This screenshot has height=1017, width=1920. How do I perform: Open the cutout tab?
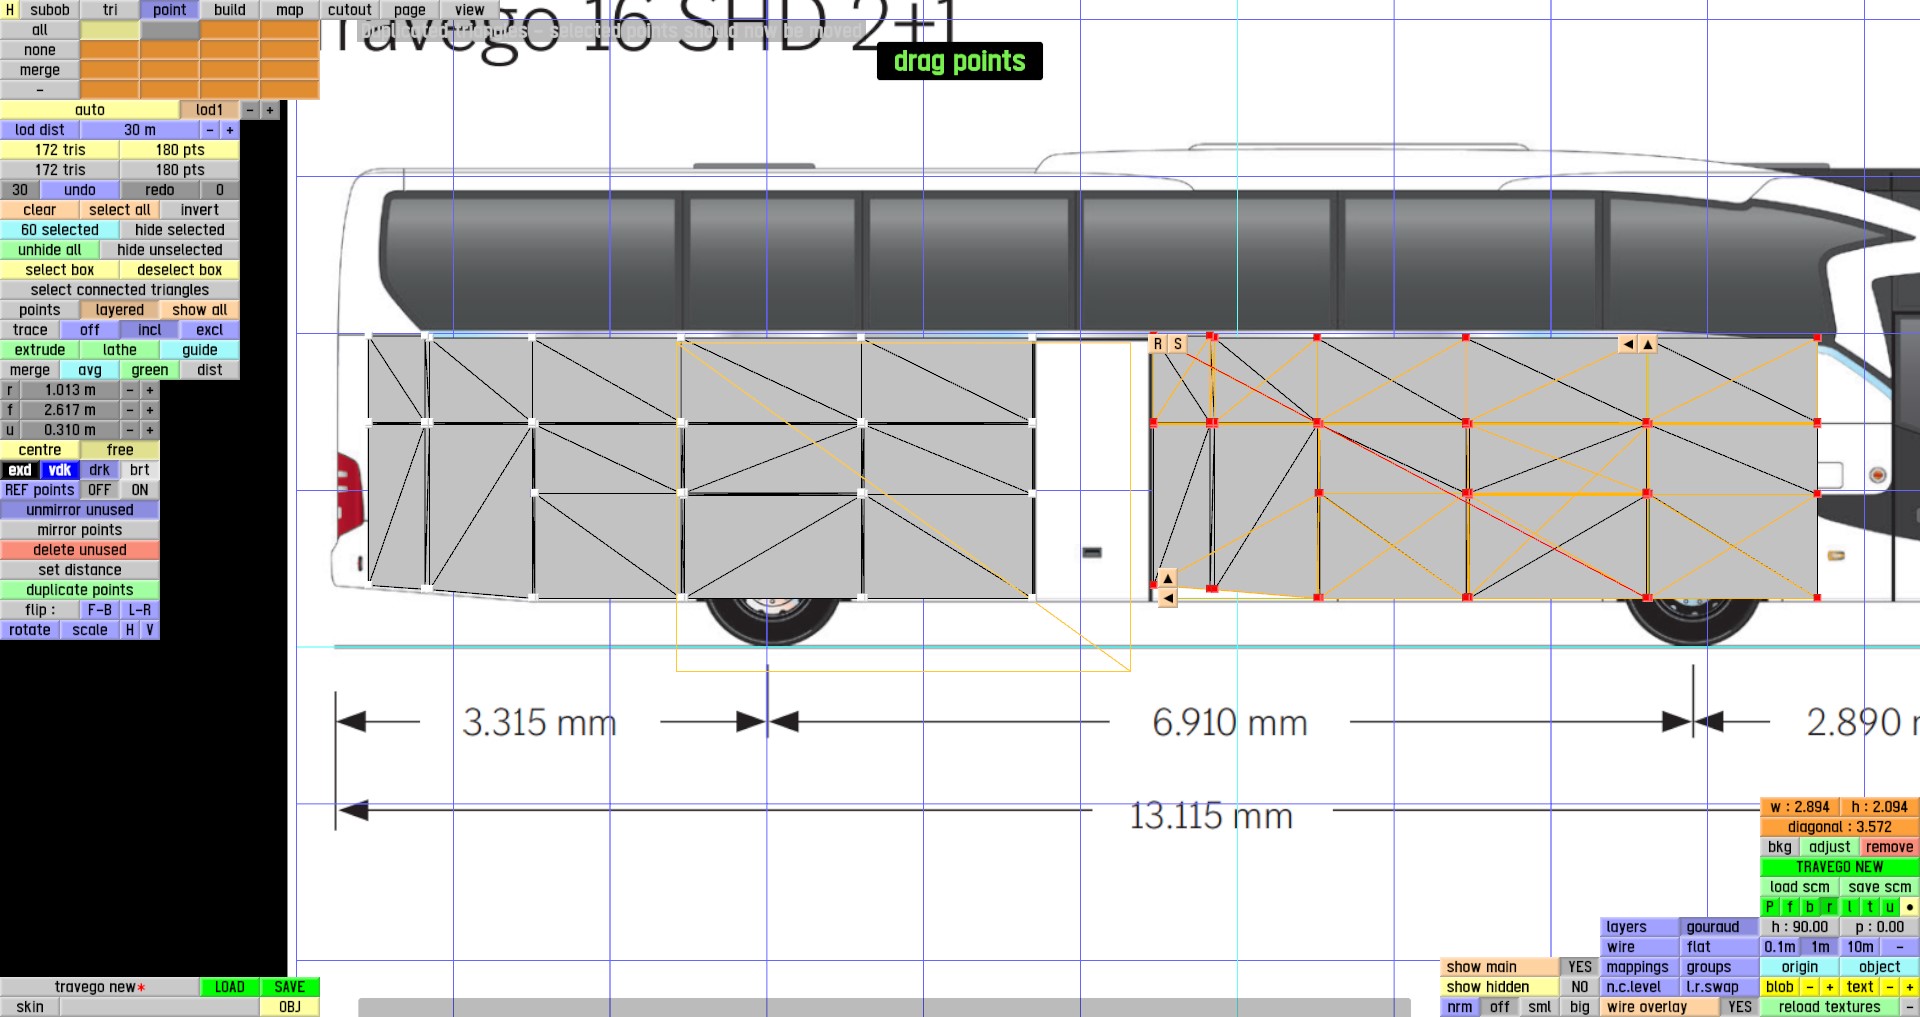[350, 10]
